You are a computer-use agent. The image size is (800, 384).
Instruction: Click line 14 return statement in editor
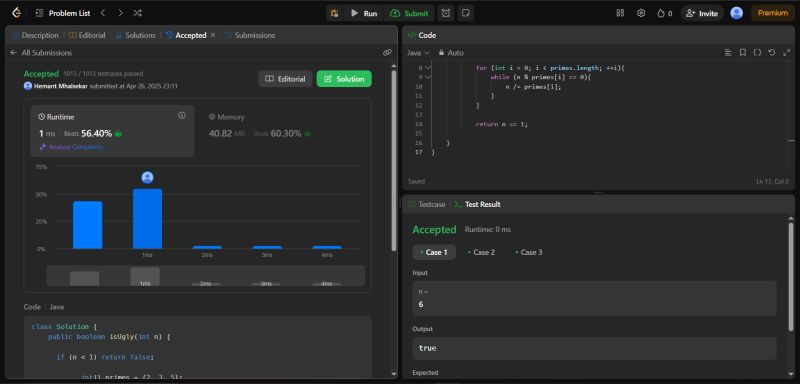coord(501,124)
